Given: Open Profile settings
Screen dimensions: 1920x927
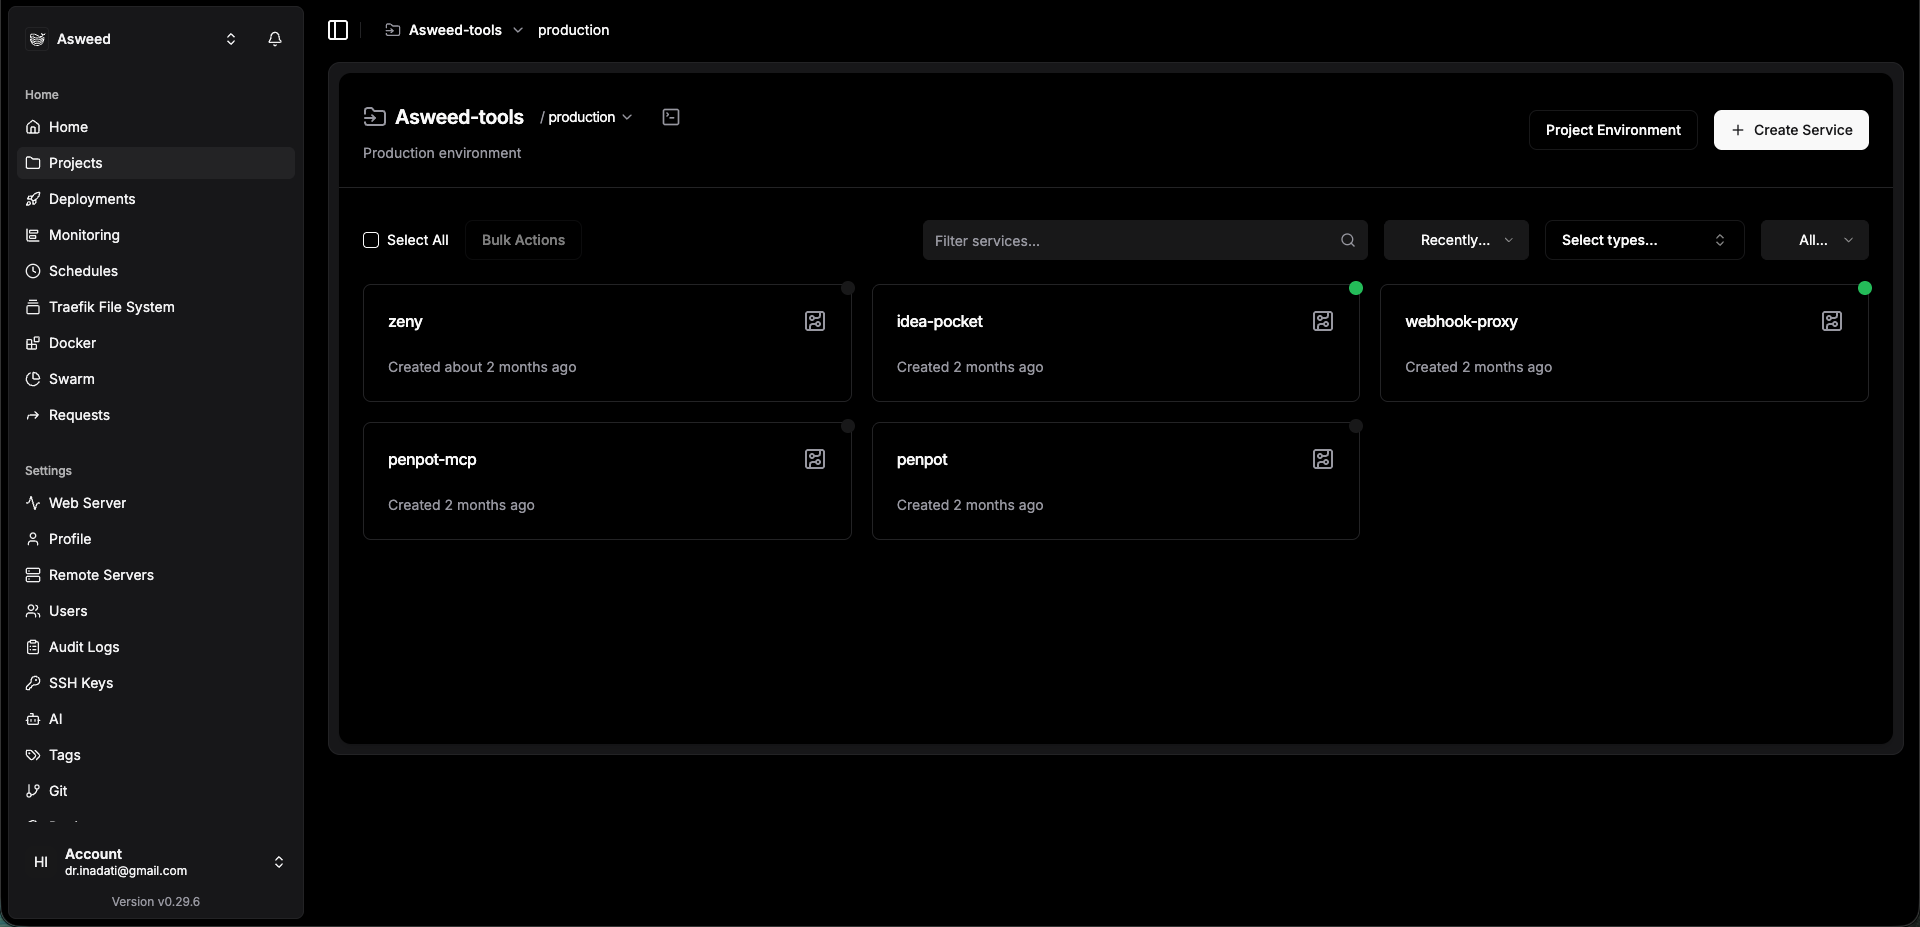Looking at the screenshot, I should (156, 539).
